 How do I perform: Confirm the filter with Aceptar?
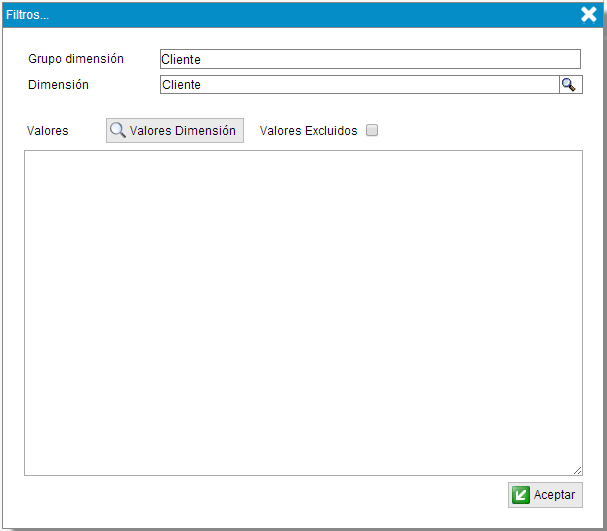[545, 495]
